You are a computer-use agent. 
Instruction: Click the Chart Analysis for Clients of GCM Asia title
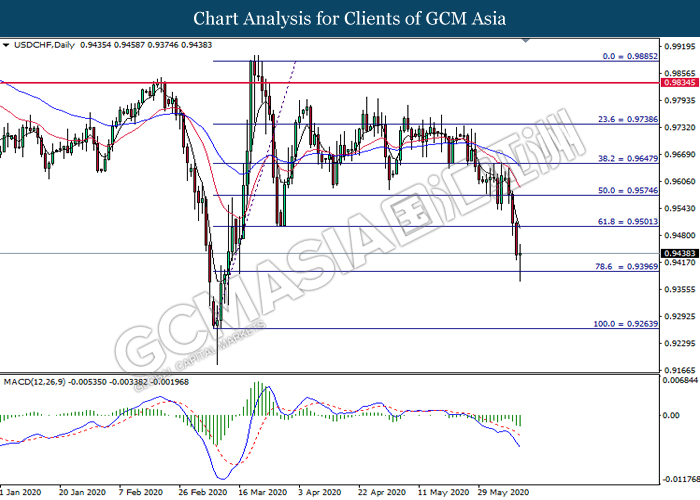coord(350,18)
